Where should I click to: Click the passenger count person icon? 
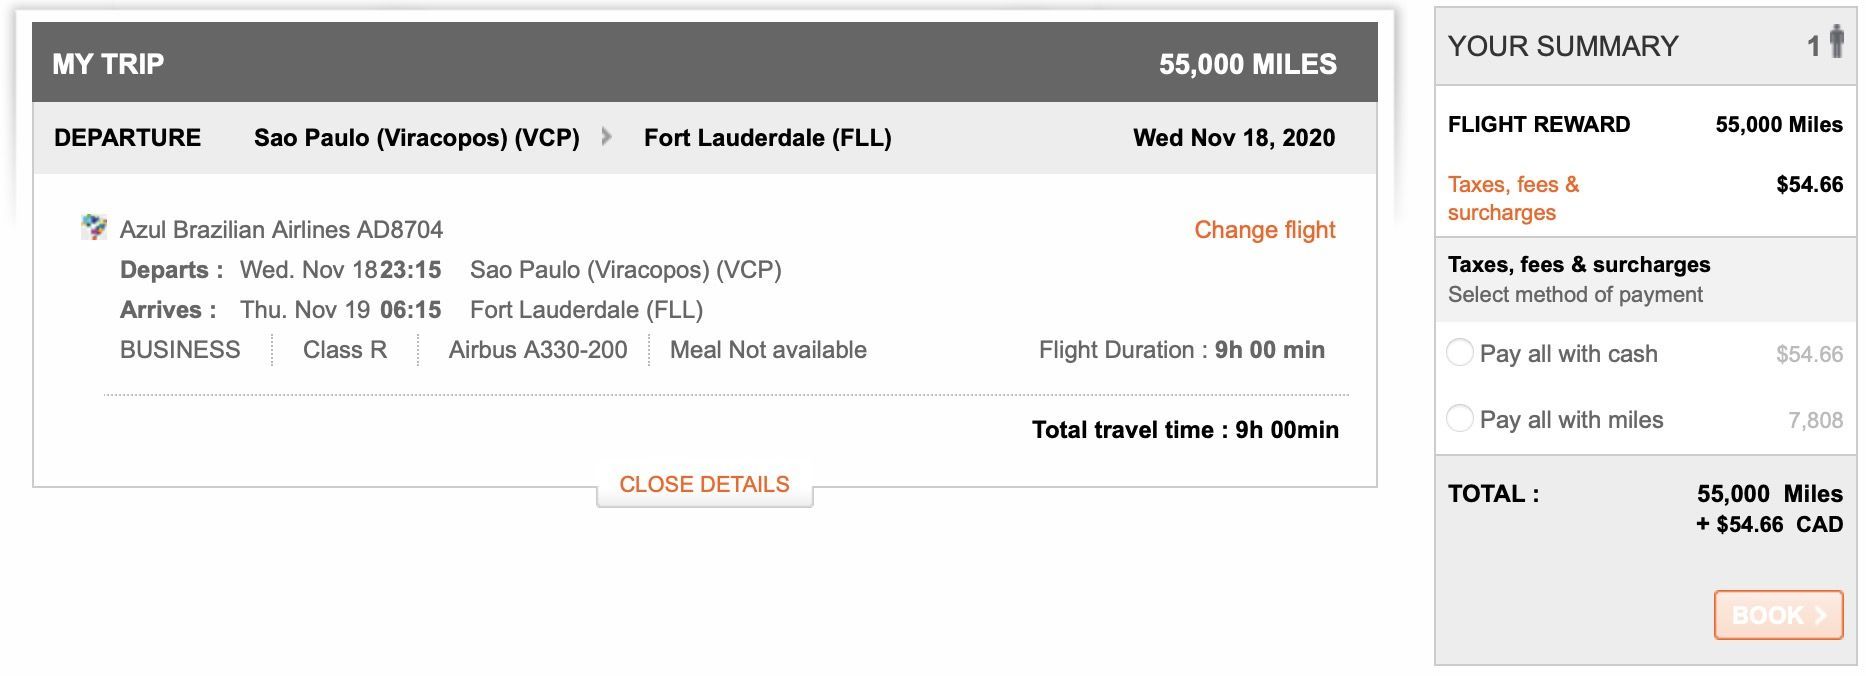click(x=1836, y=42)
